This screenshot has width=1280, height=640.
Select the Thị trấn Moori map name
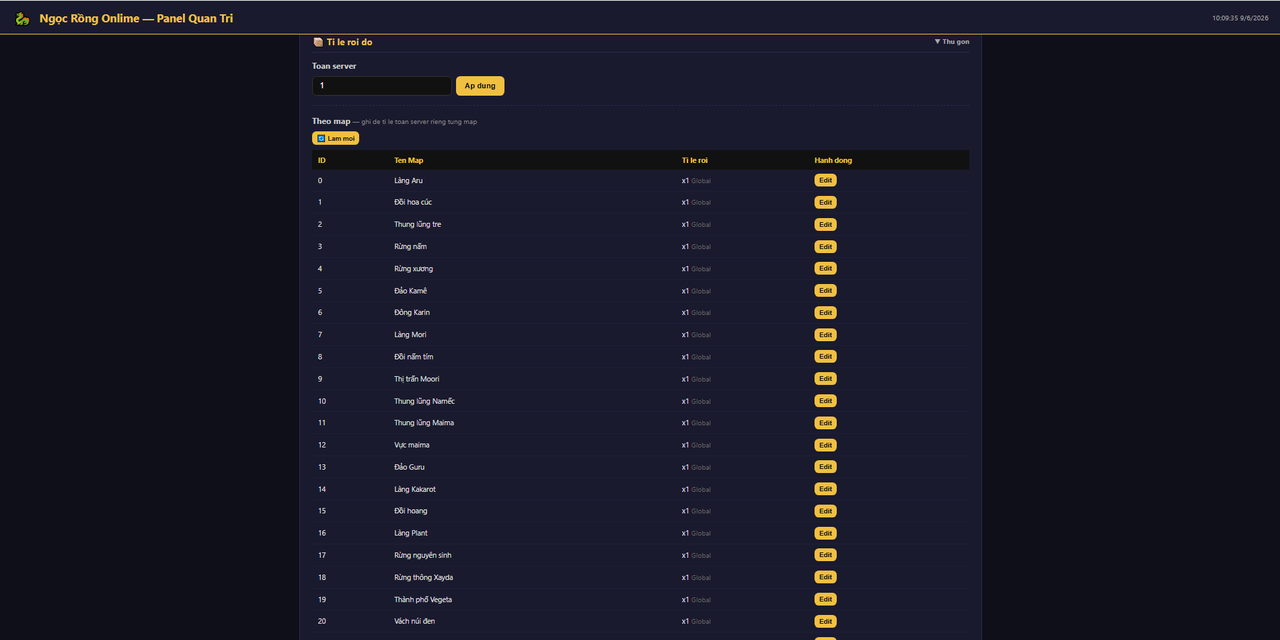(416, 378)
